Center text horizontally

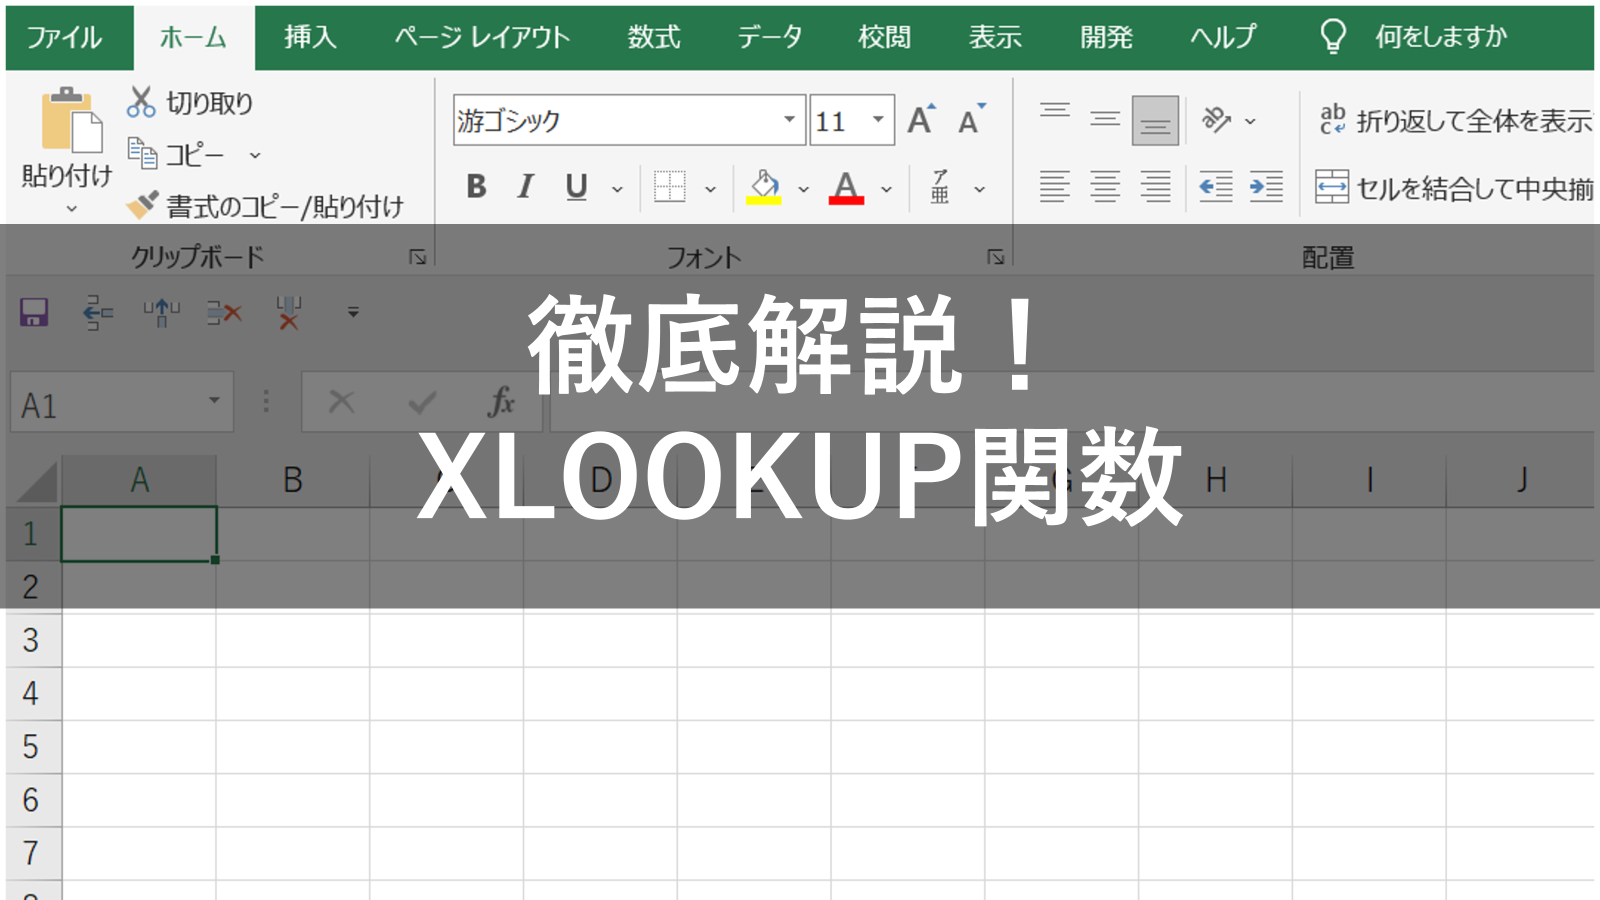(x=1105, y=187)
